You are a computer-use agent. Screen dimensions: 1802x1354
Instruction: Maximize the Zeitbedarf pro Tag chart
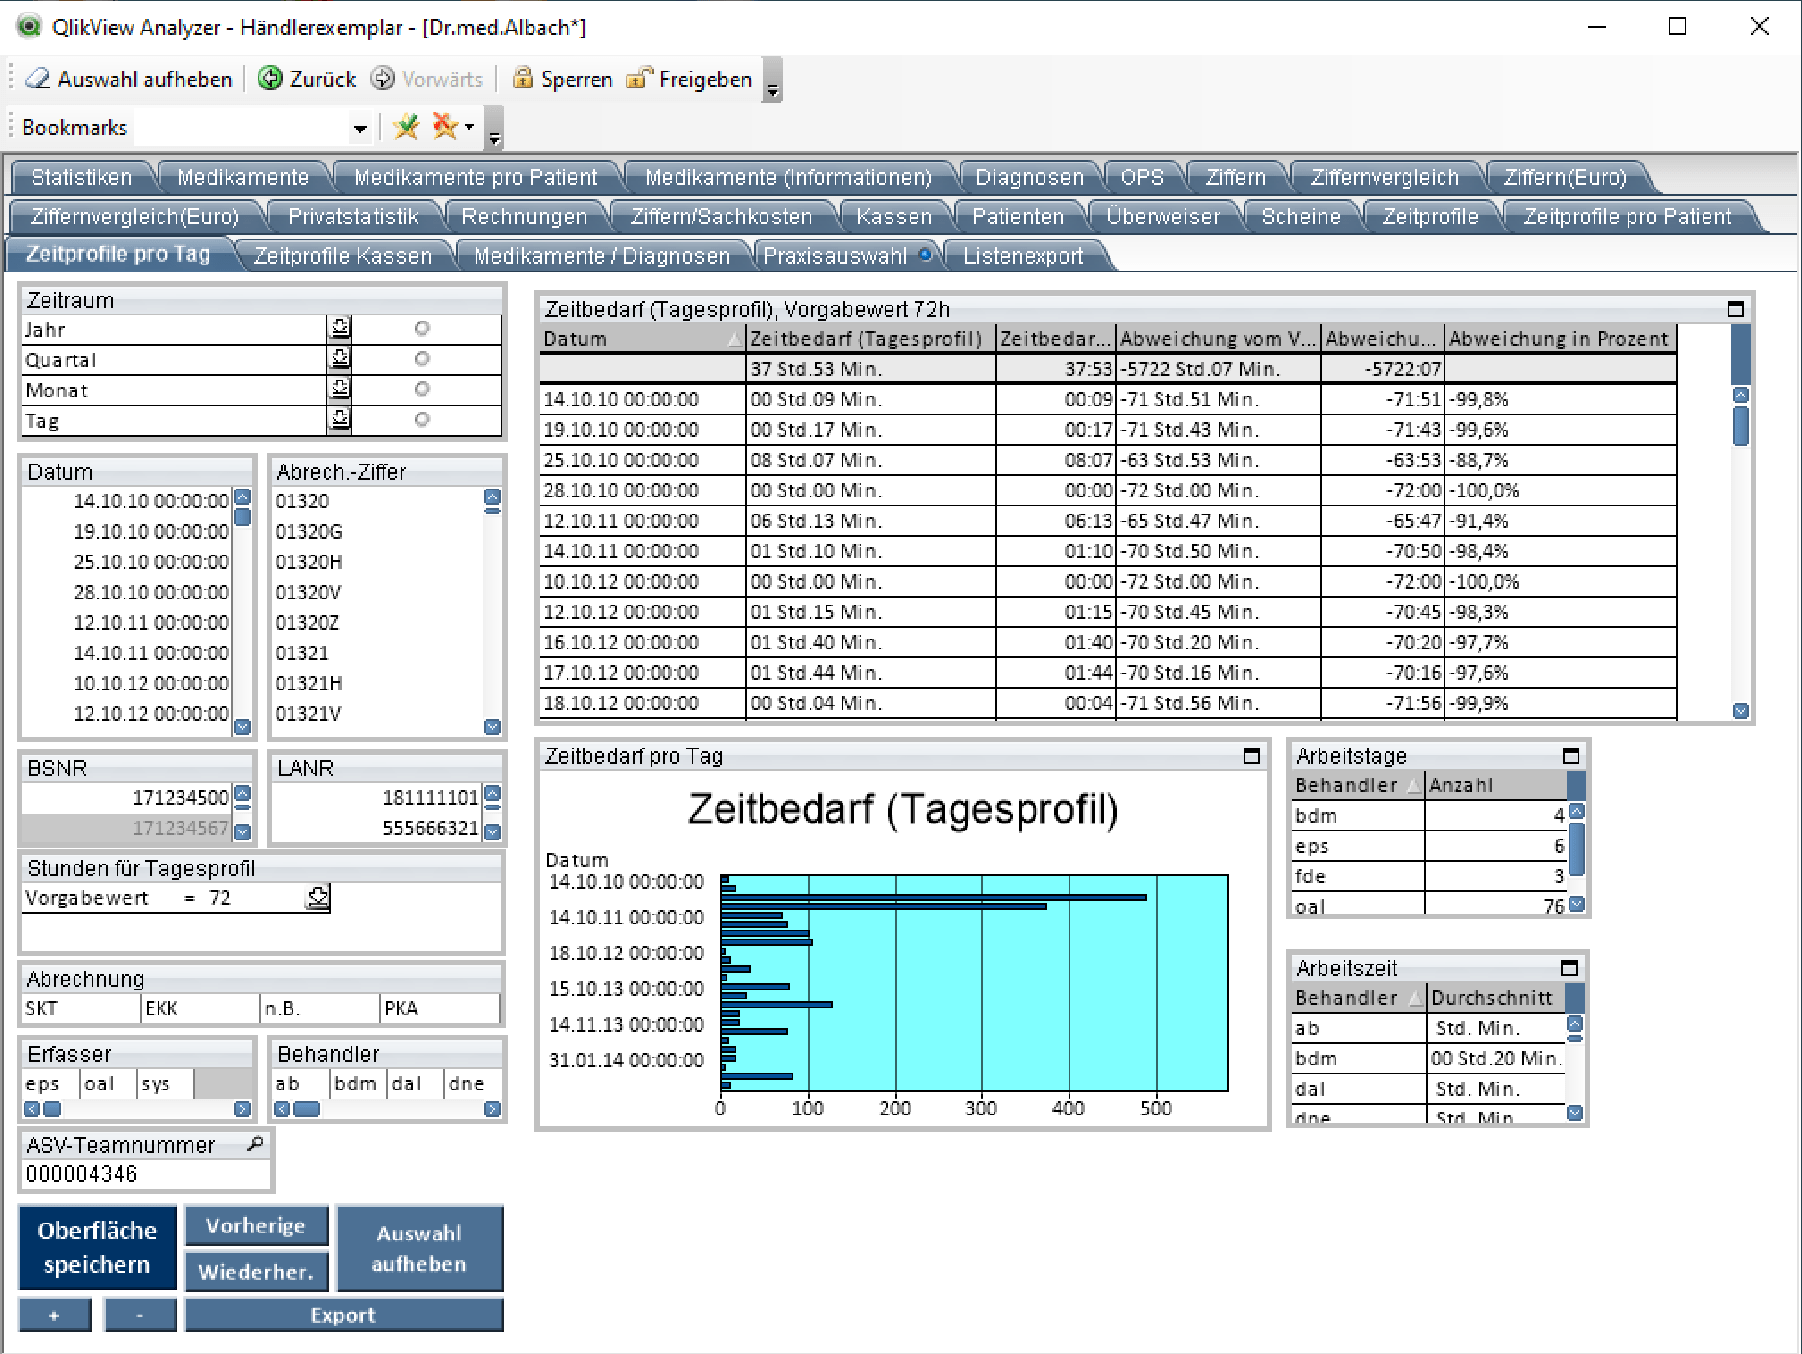click(1251, 756)
